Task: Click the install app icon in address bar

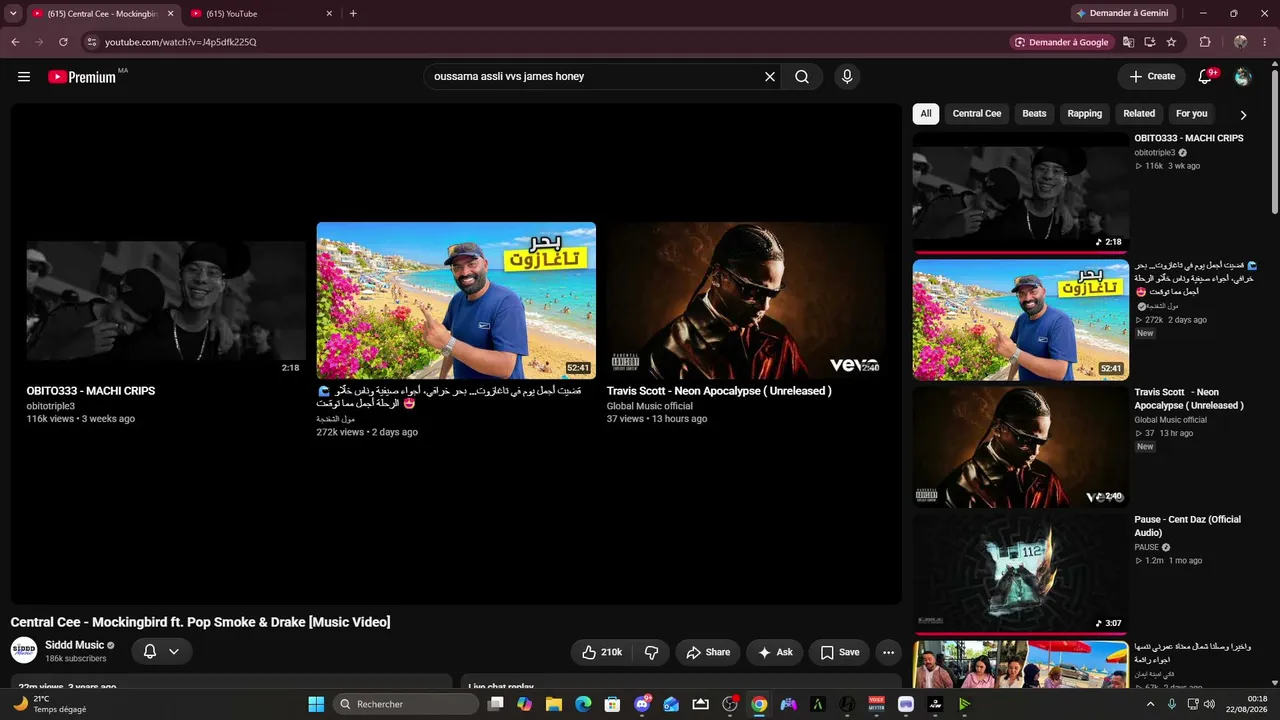Action: point(1150,42)
